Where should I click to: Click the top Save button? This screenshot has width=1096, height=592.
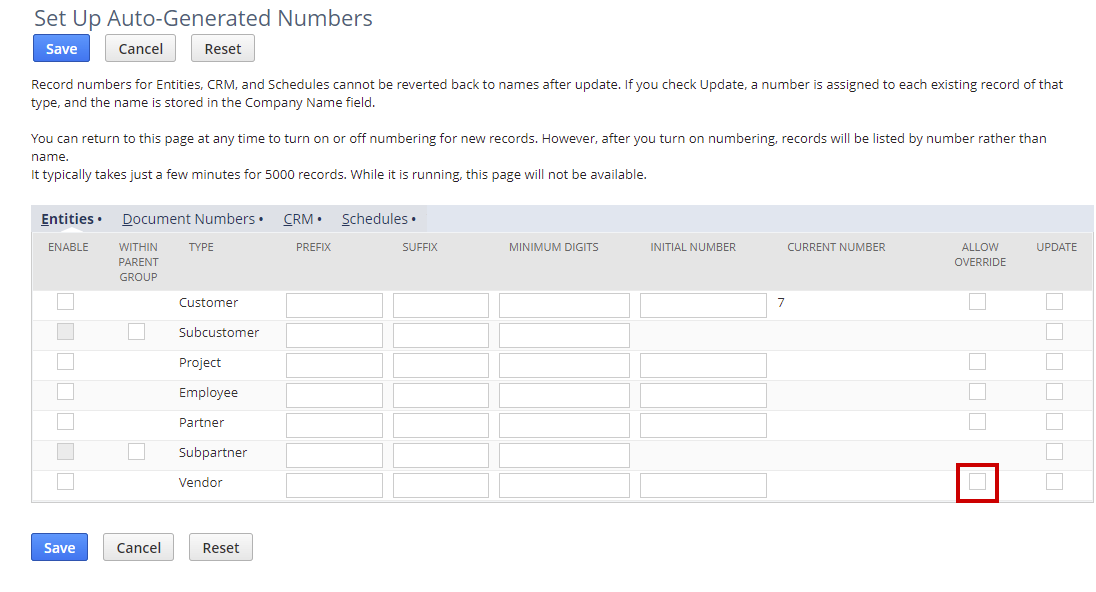62,49
